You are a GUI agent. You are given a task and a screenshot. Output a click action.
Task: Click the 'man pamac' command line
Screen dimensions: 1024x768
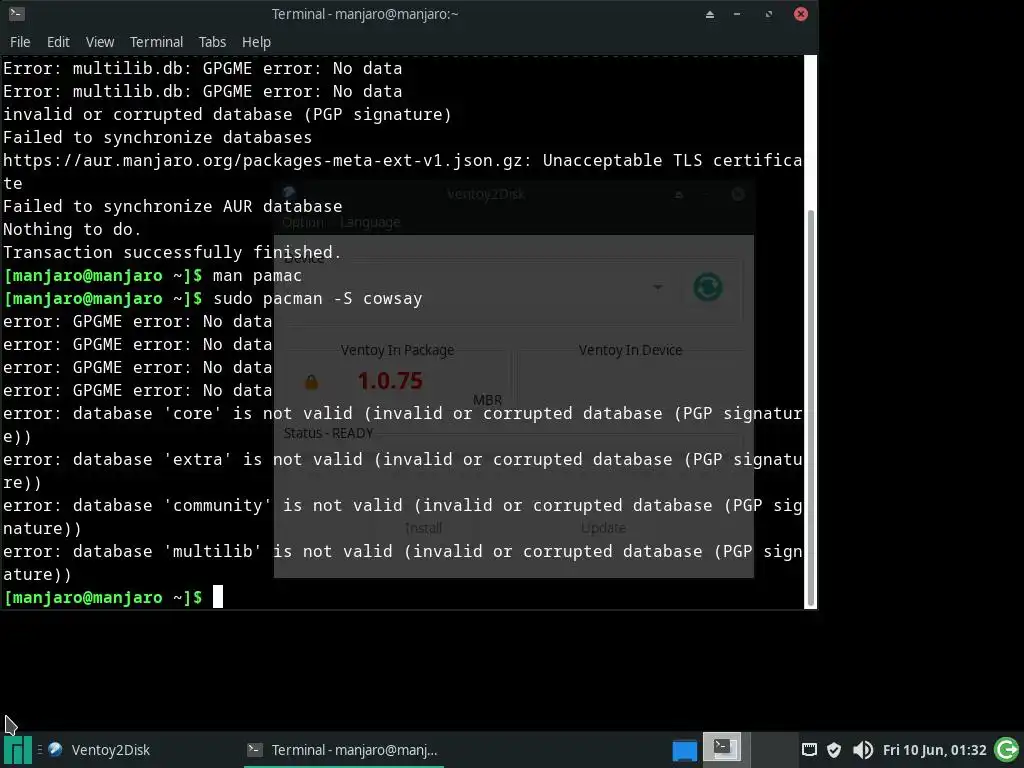pos(257,276)
